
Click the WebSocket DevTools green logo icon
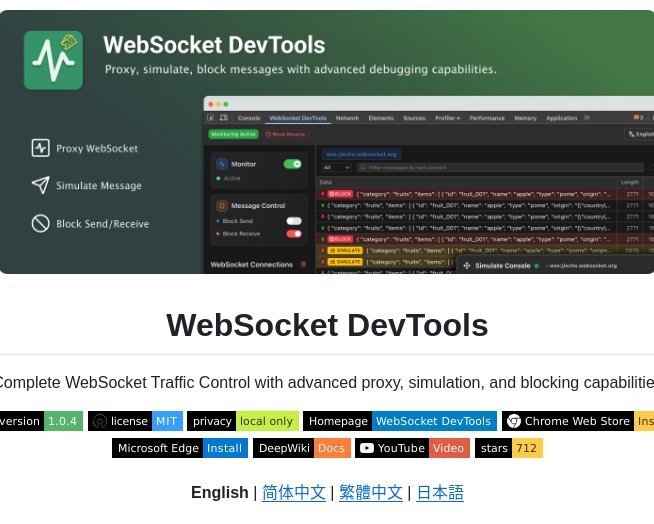coord(53,60)
